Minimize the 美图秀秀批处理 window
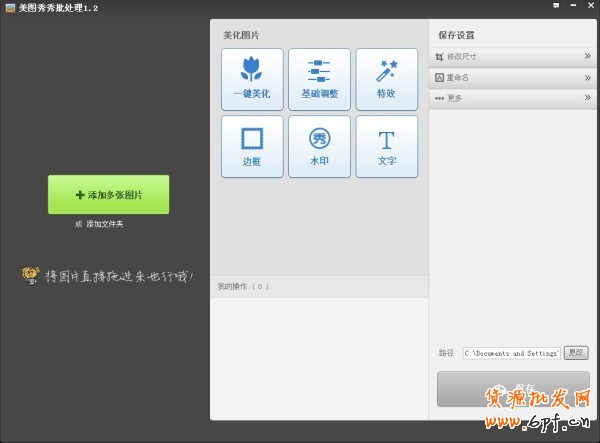This screenshot has height=443, width=600. [571, 6]
